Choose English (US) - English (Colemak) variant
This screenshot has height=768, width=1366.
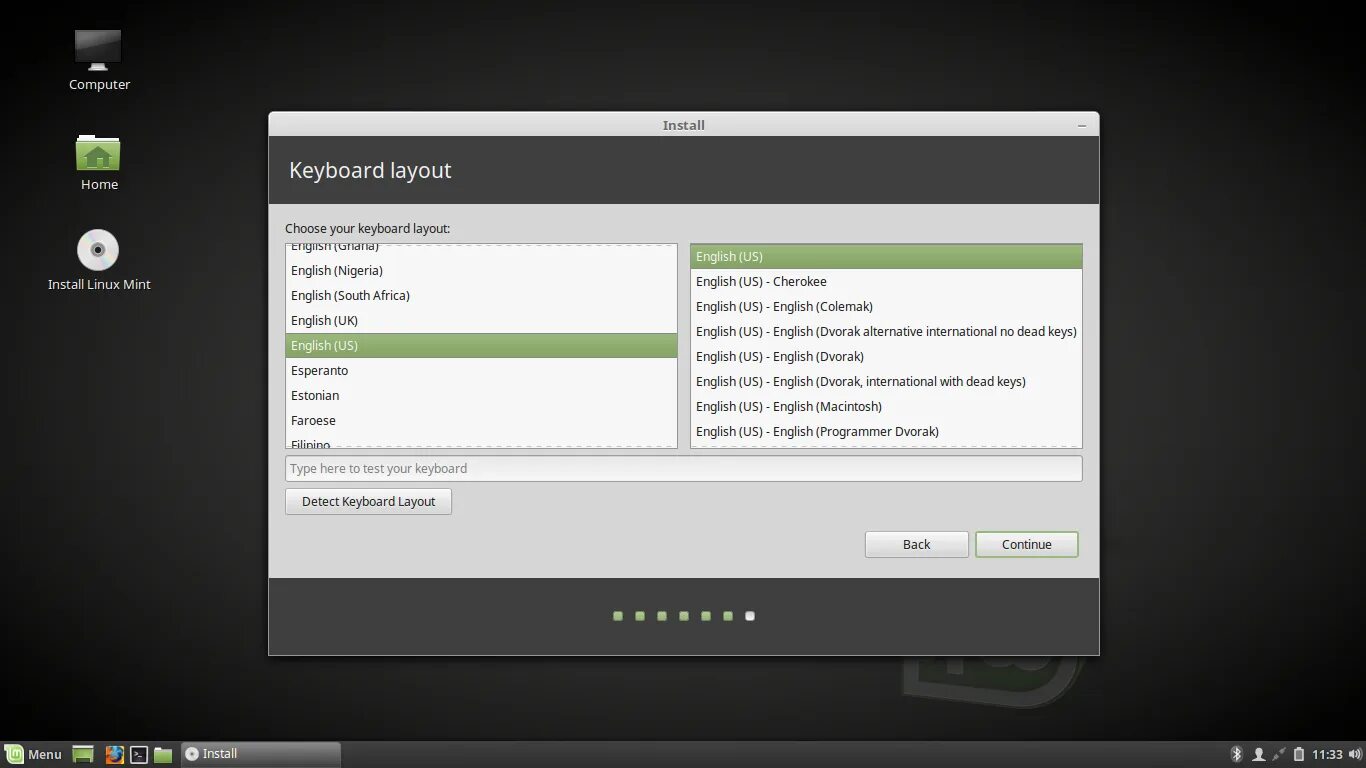[886, 306]
